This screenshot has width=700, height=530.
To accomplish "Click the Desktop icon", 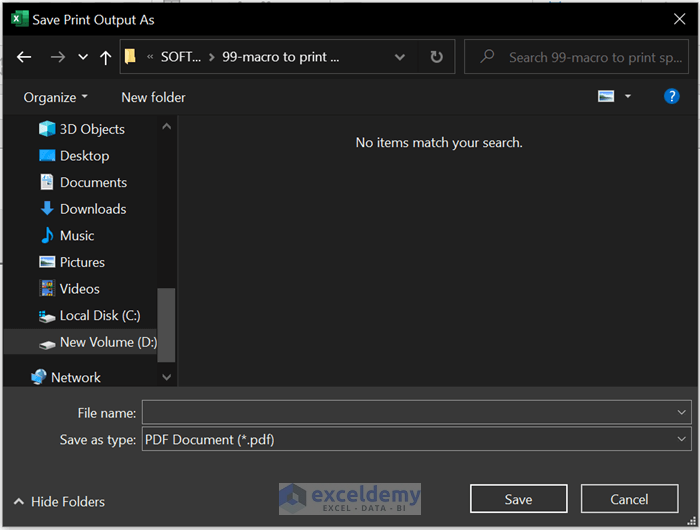I will coord(47,155).
